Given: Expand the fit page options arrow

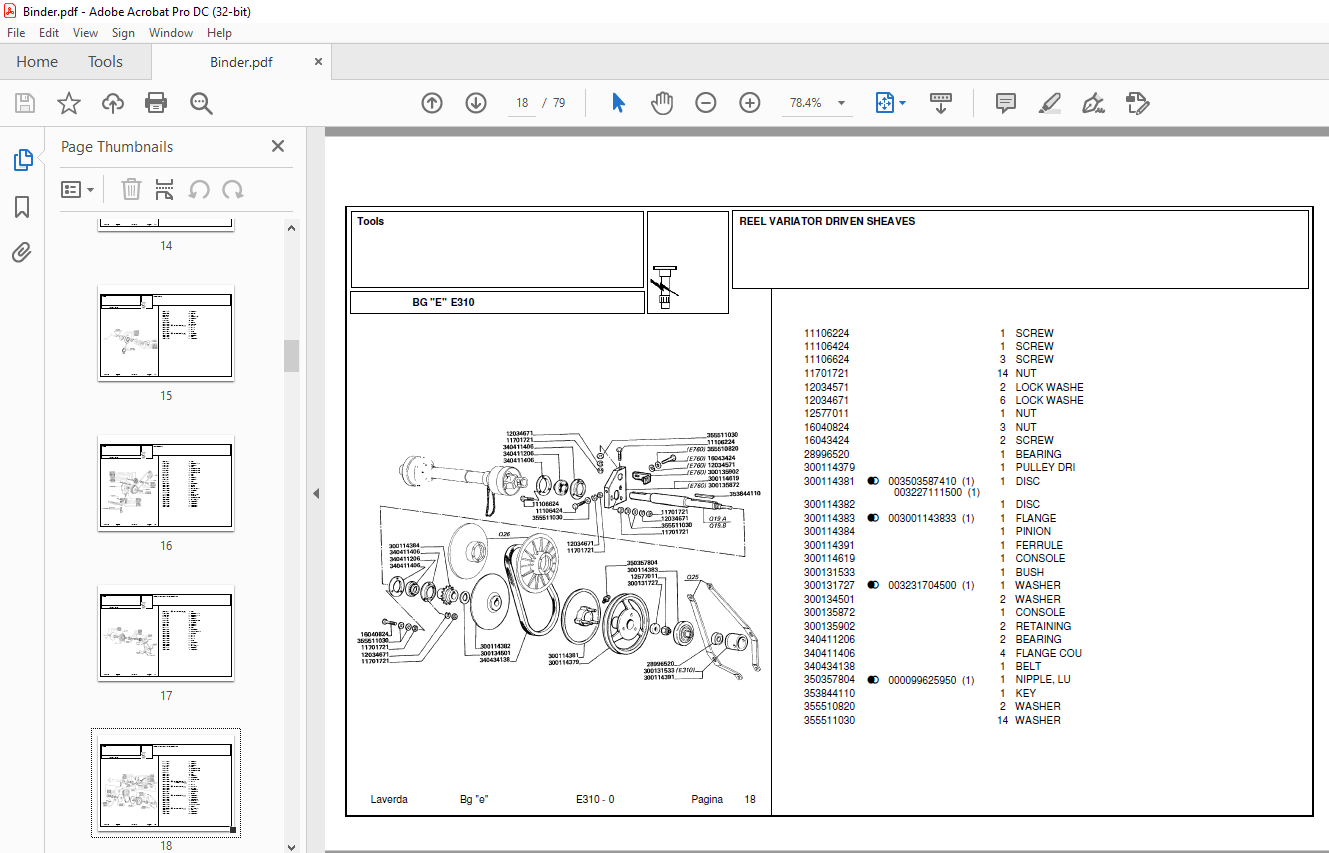Looking at the screenshot, I should point(902,103).
